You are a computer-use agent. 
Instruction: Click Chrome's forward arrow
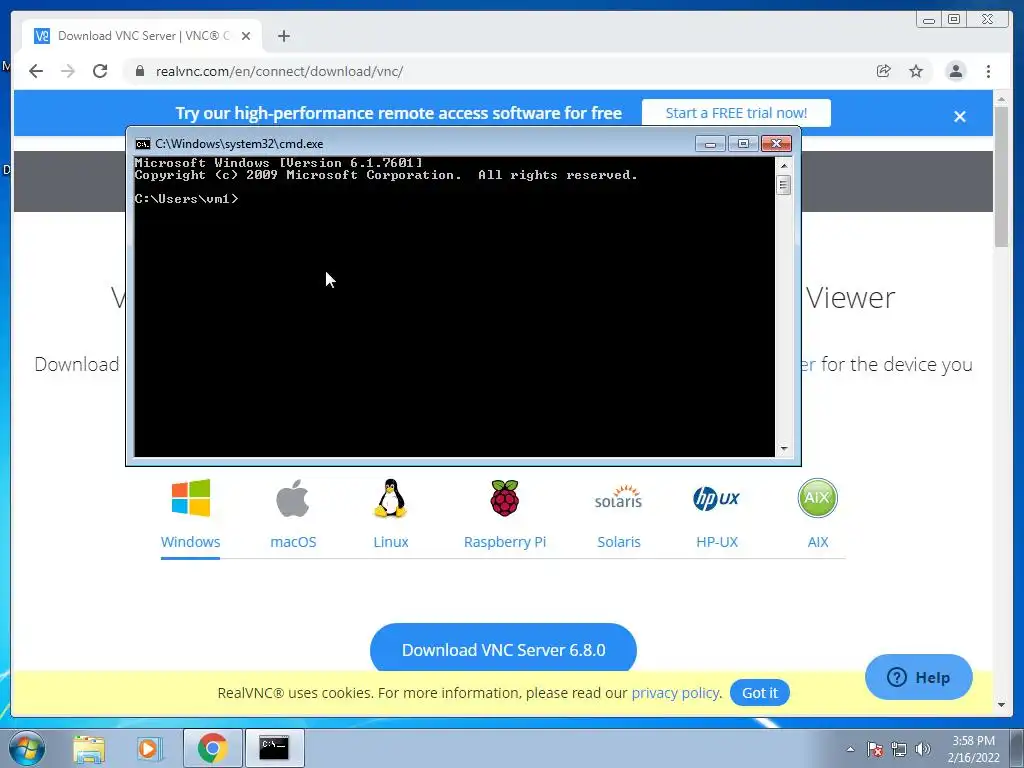tap(67, 71)
